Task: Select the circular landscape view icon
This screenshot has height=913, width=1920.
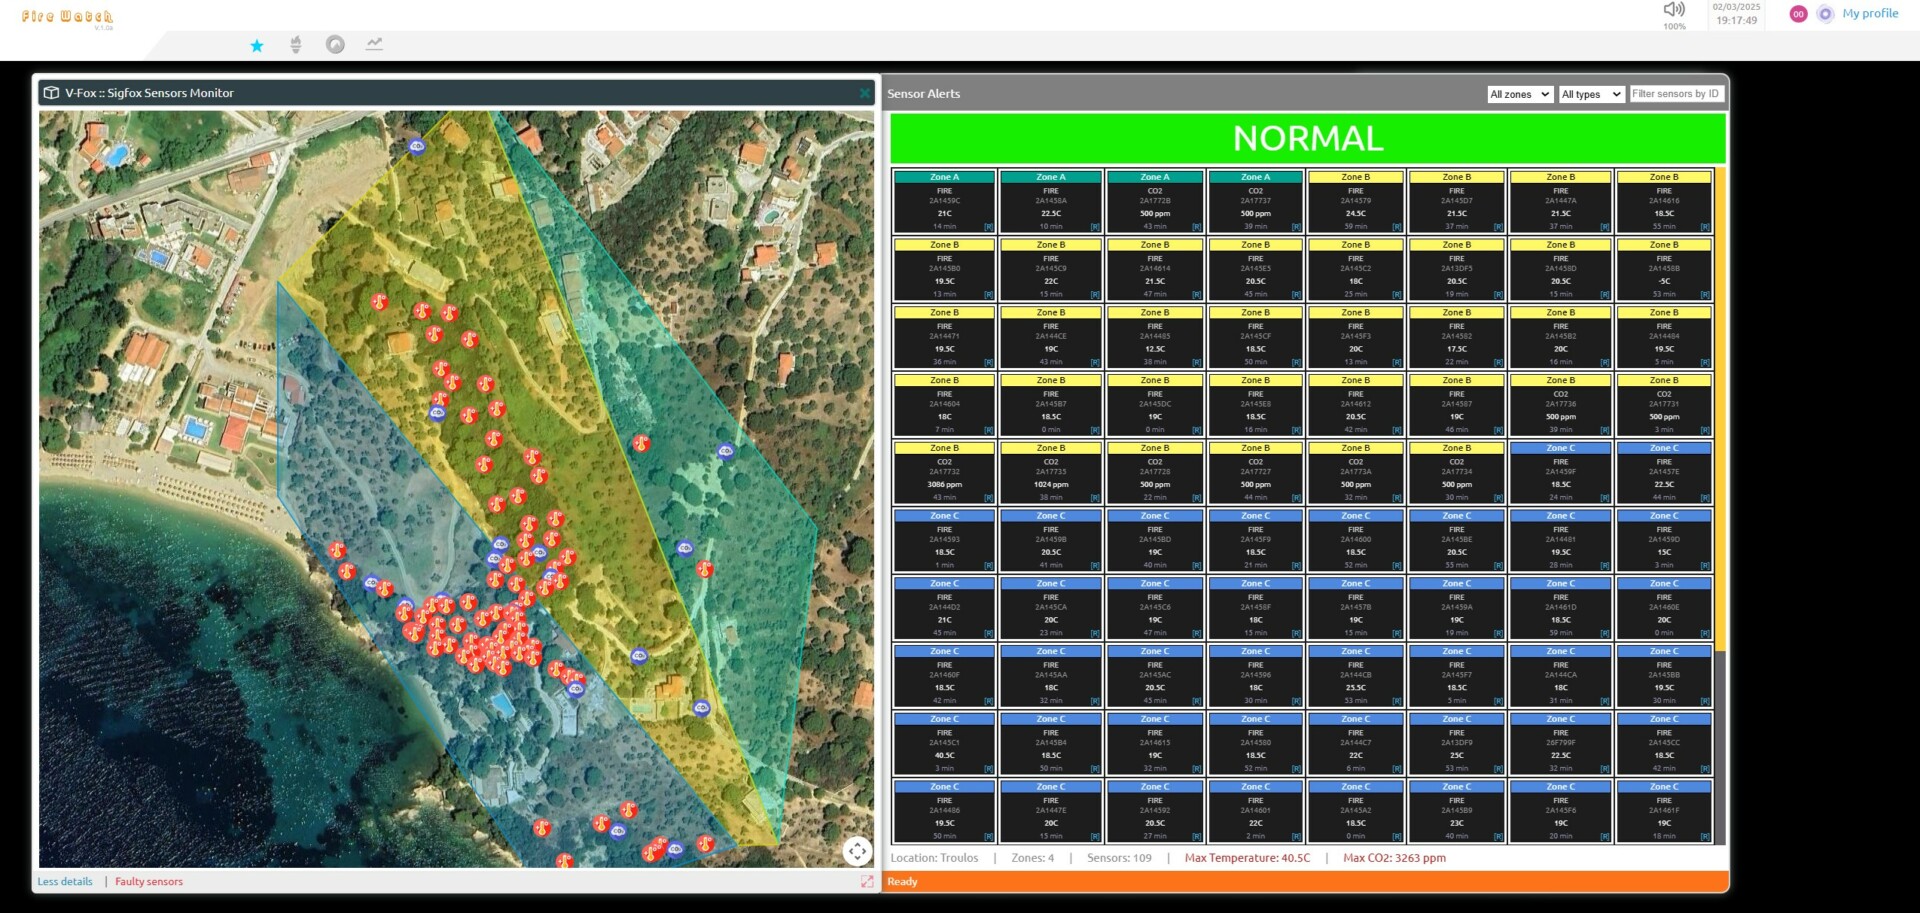Action: pos(335,44)
